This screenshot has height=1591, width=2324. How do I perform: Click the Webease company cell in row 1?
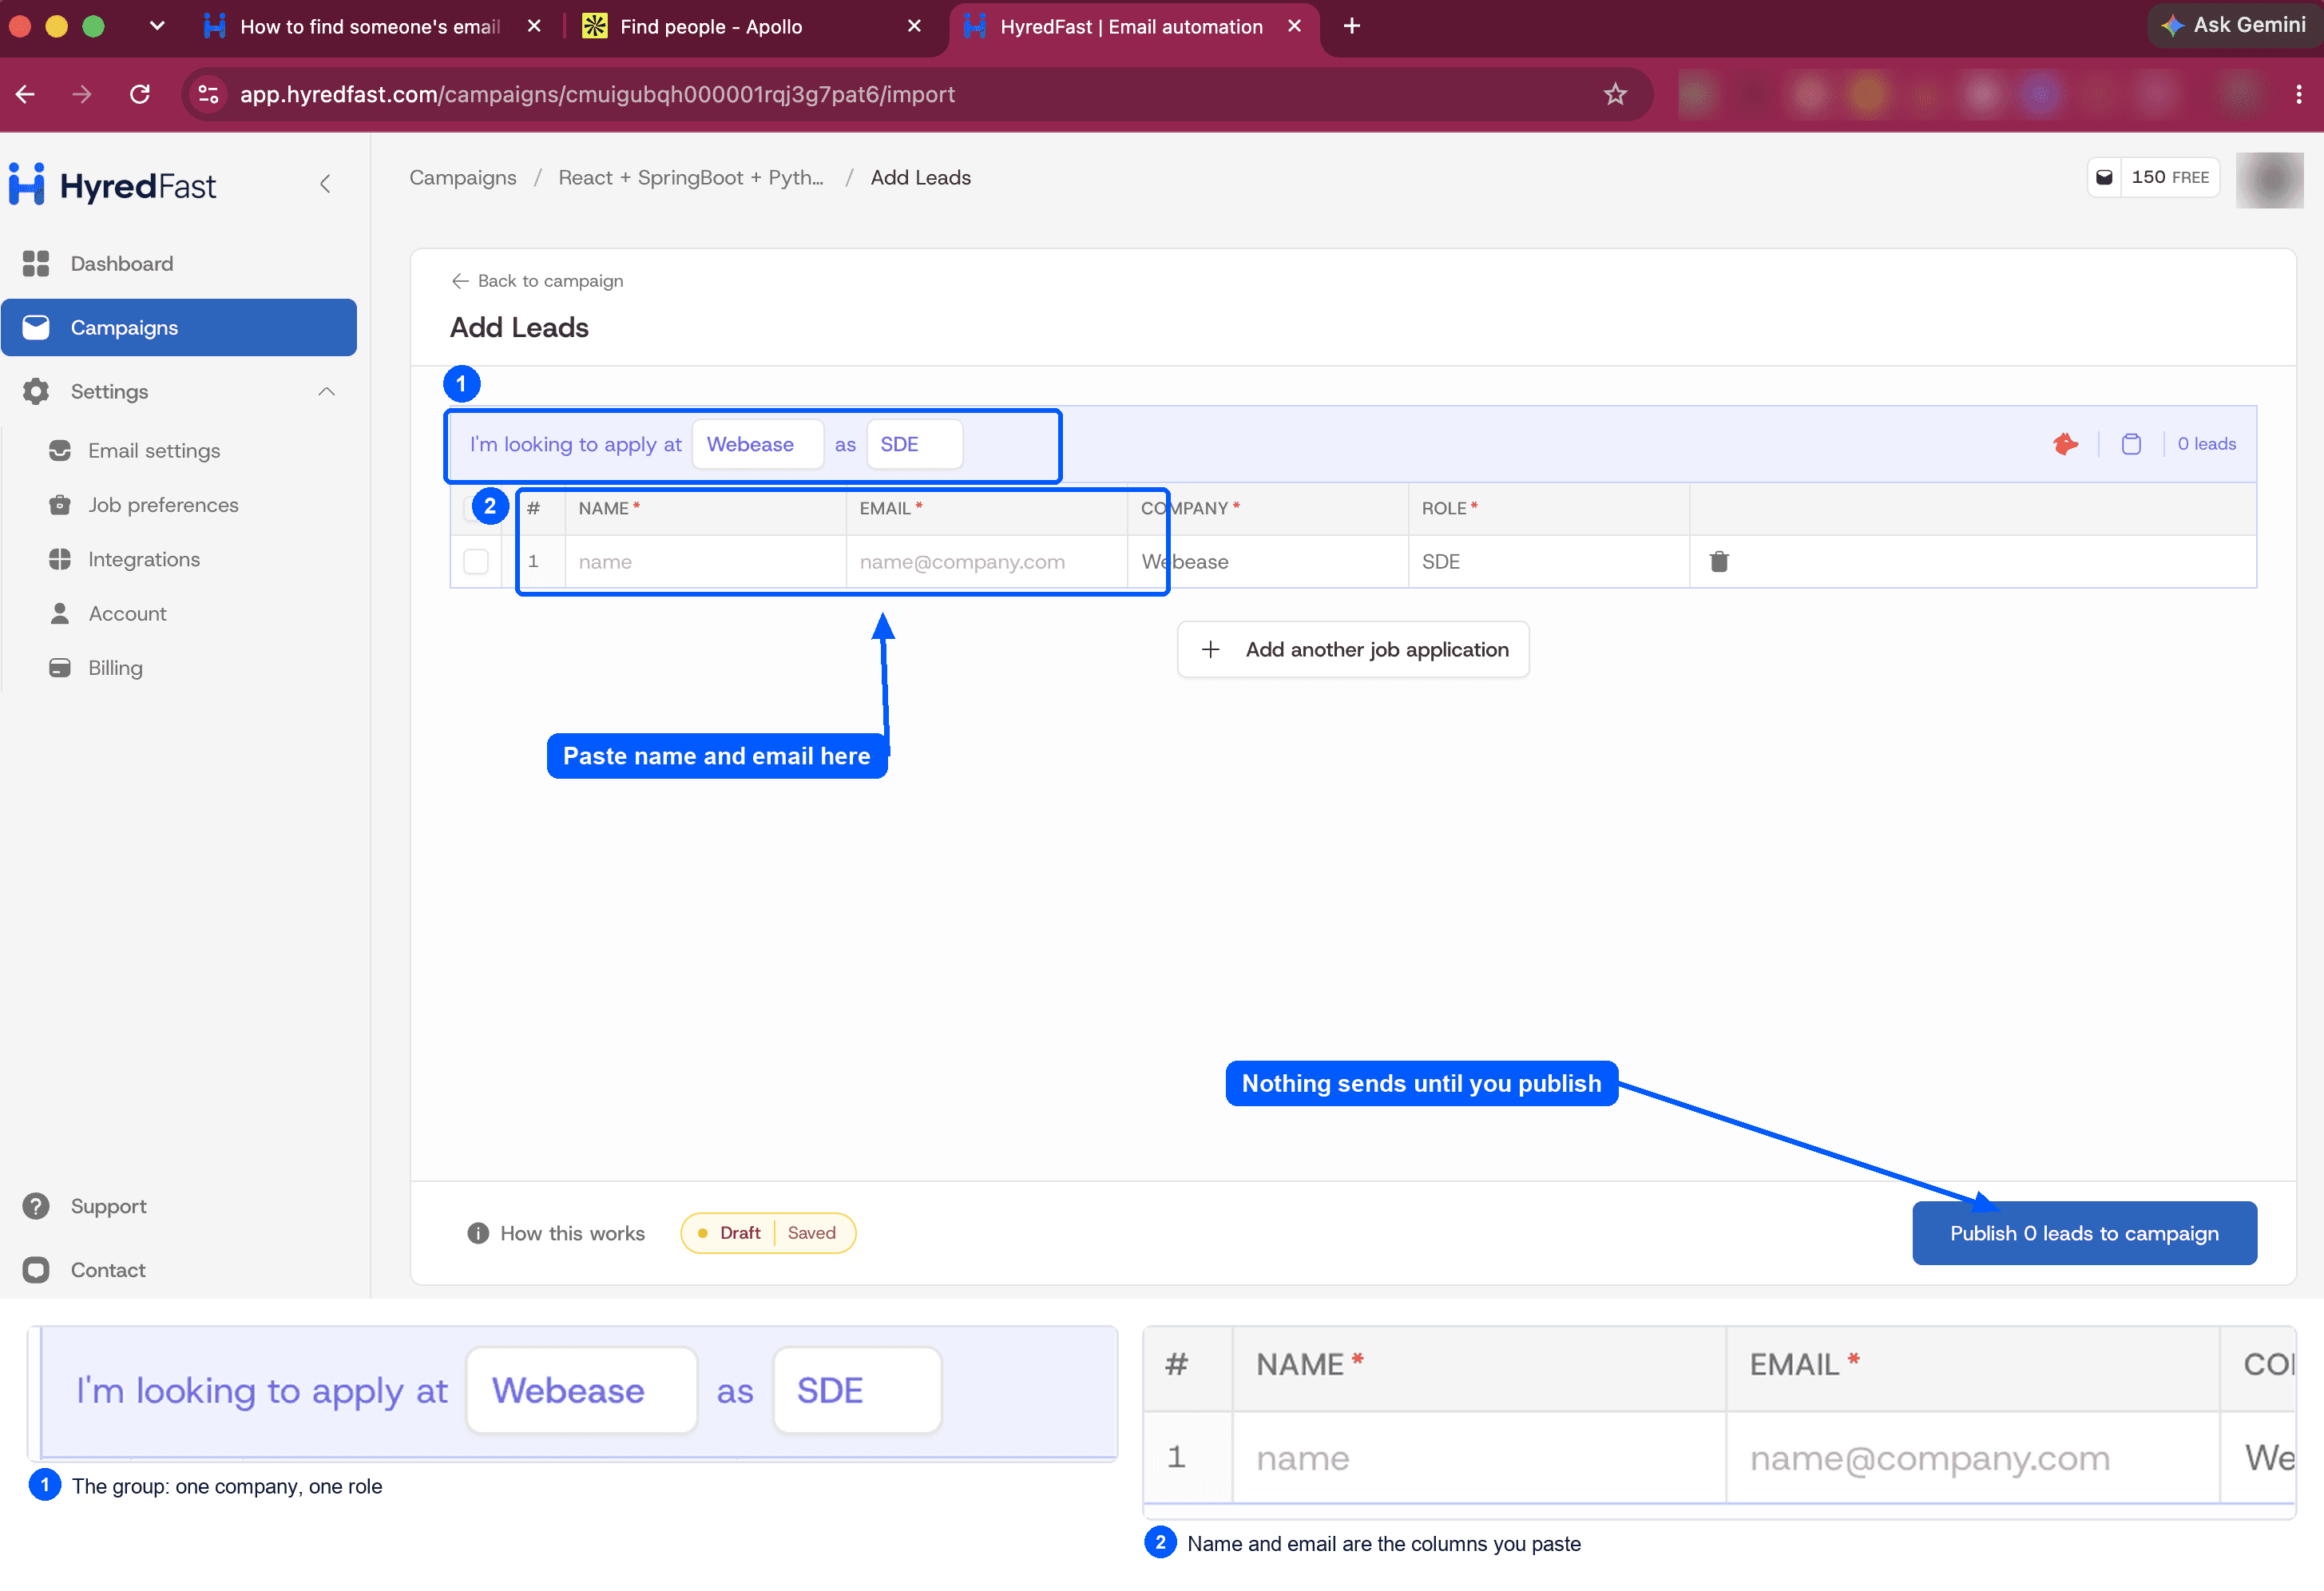click(1268, 561)
